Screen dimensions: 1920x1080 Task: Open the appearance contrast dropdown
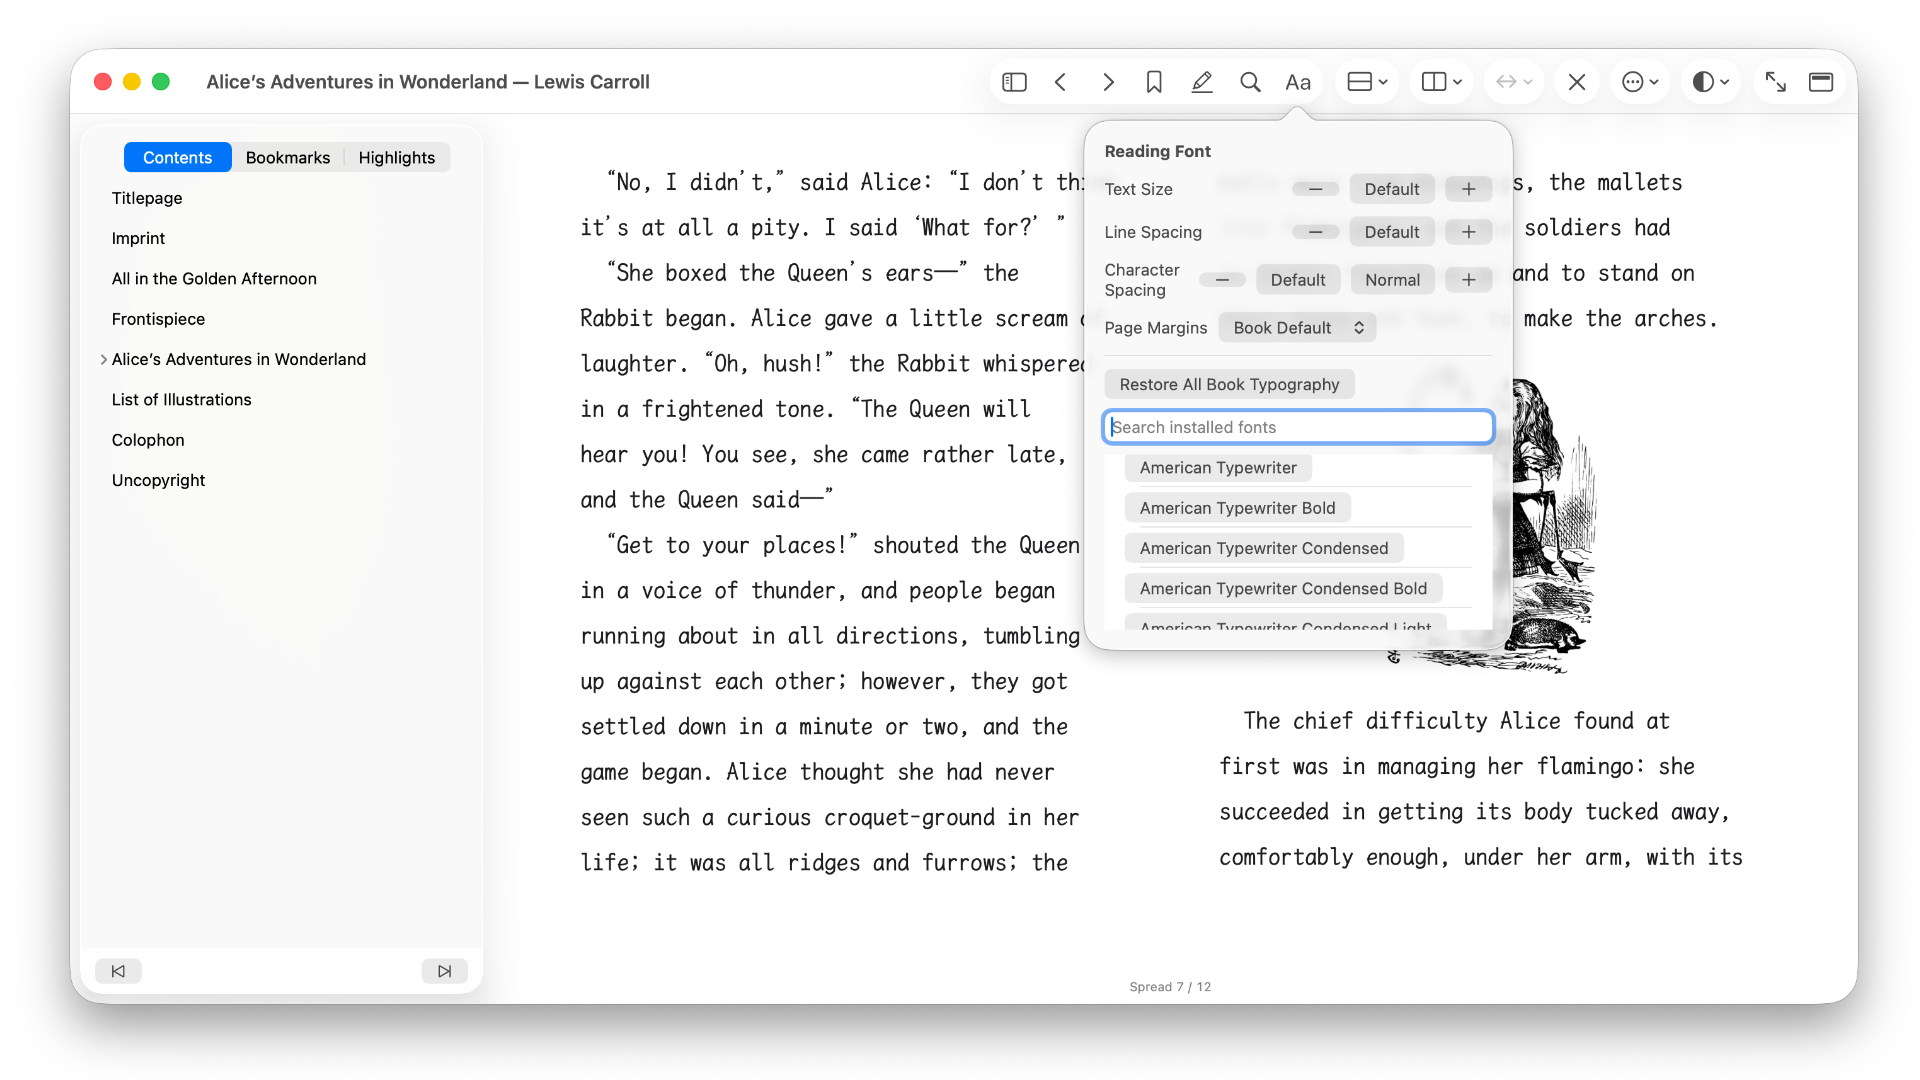[1711, 82]
